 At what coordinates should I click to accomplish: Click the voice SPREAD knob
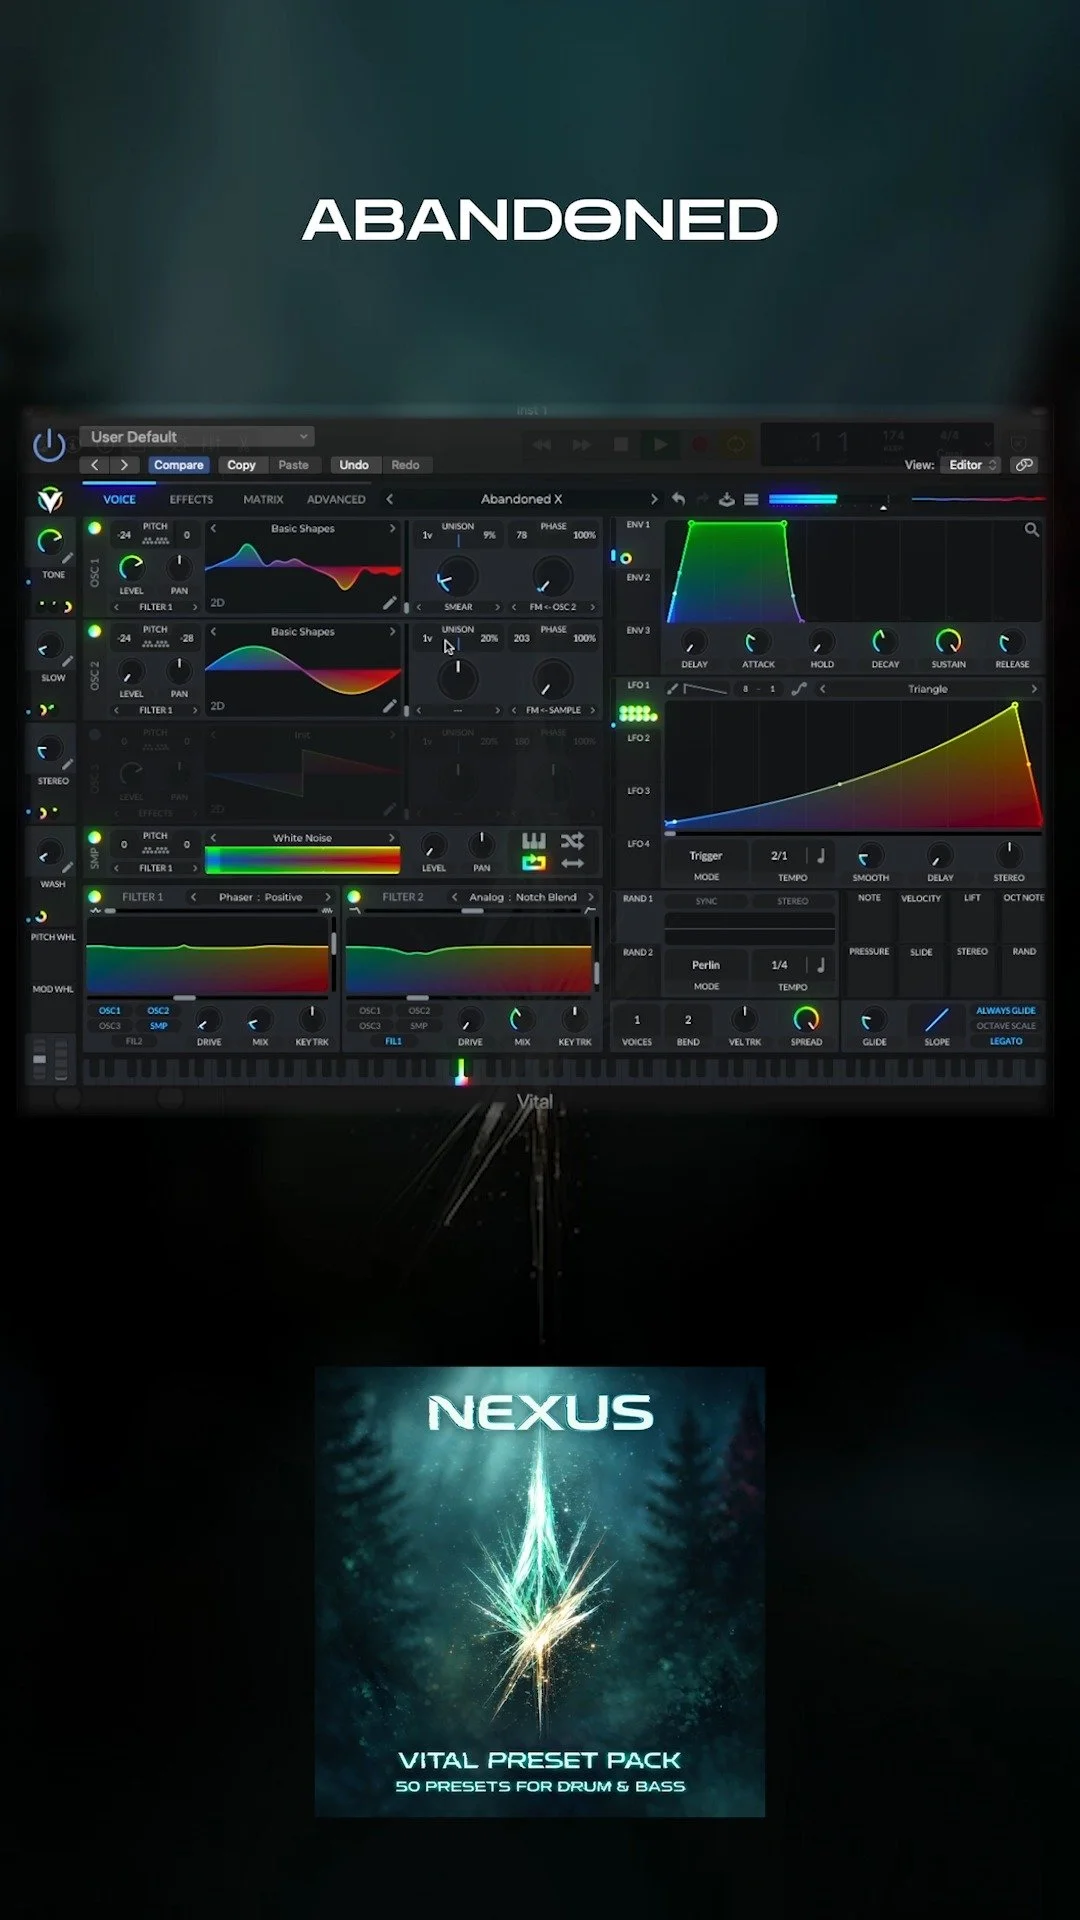click(x=806, y=1019)
